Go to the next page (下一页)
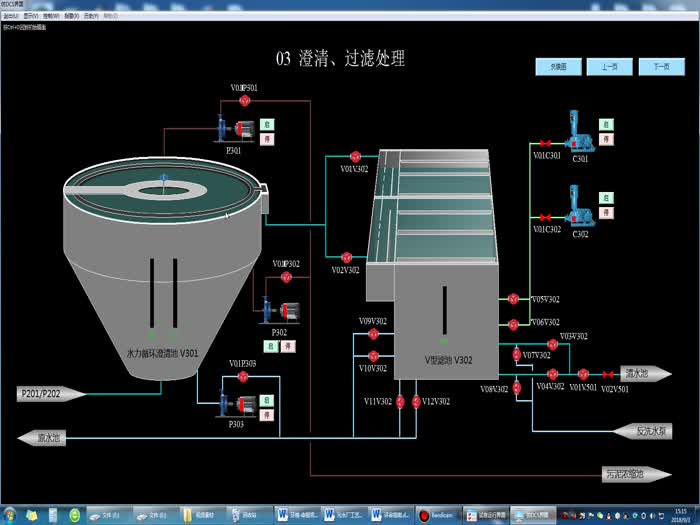 661,67
